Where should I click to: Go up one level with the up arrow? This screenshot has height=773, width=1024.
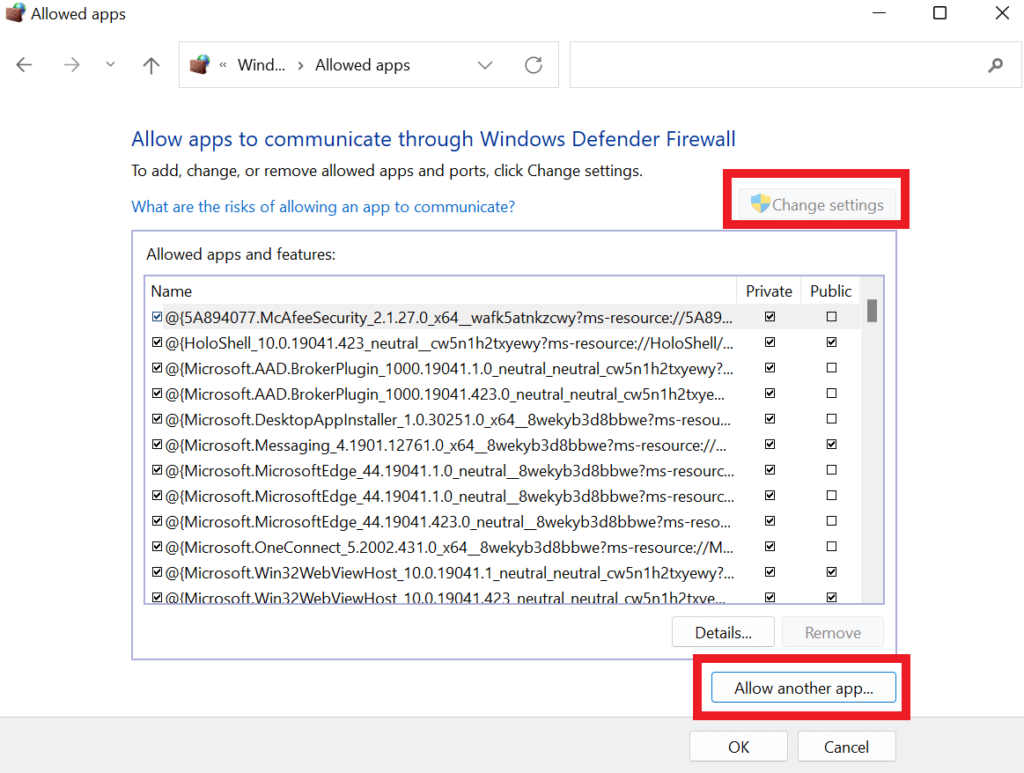click(x=151, y=65)
